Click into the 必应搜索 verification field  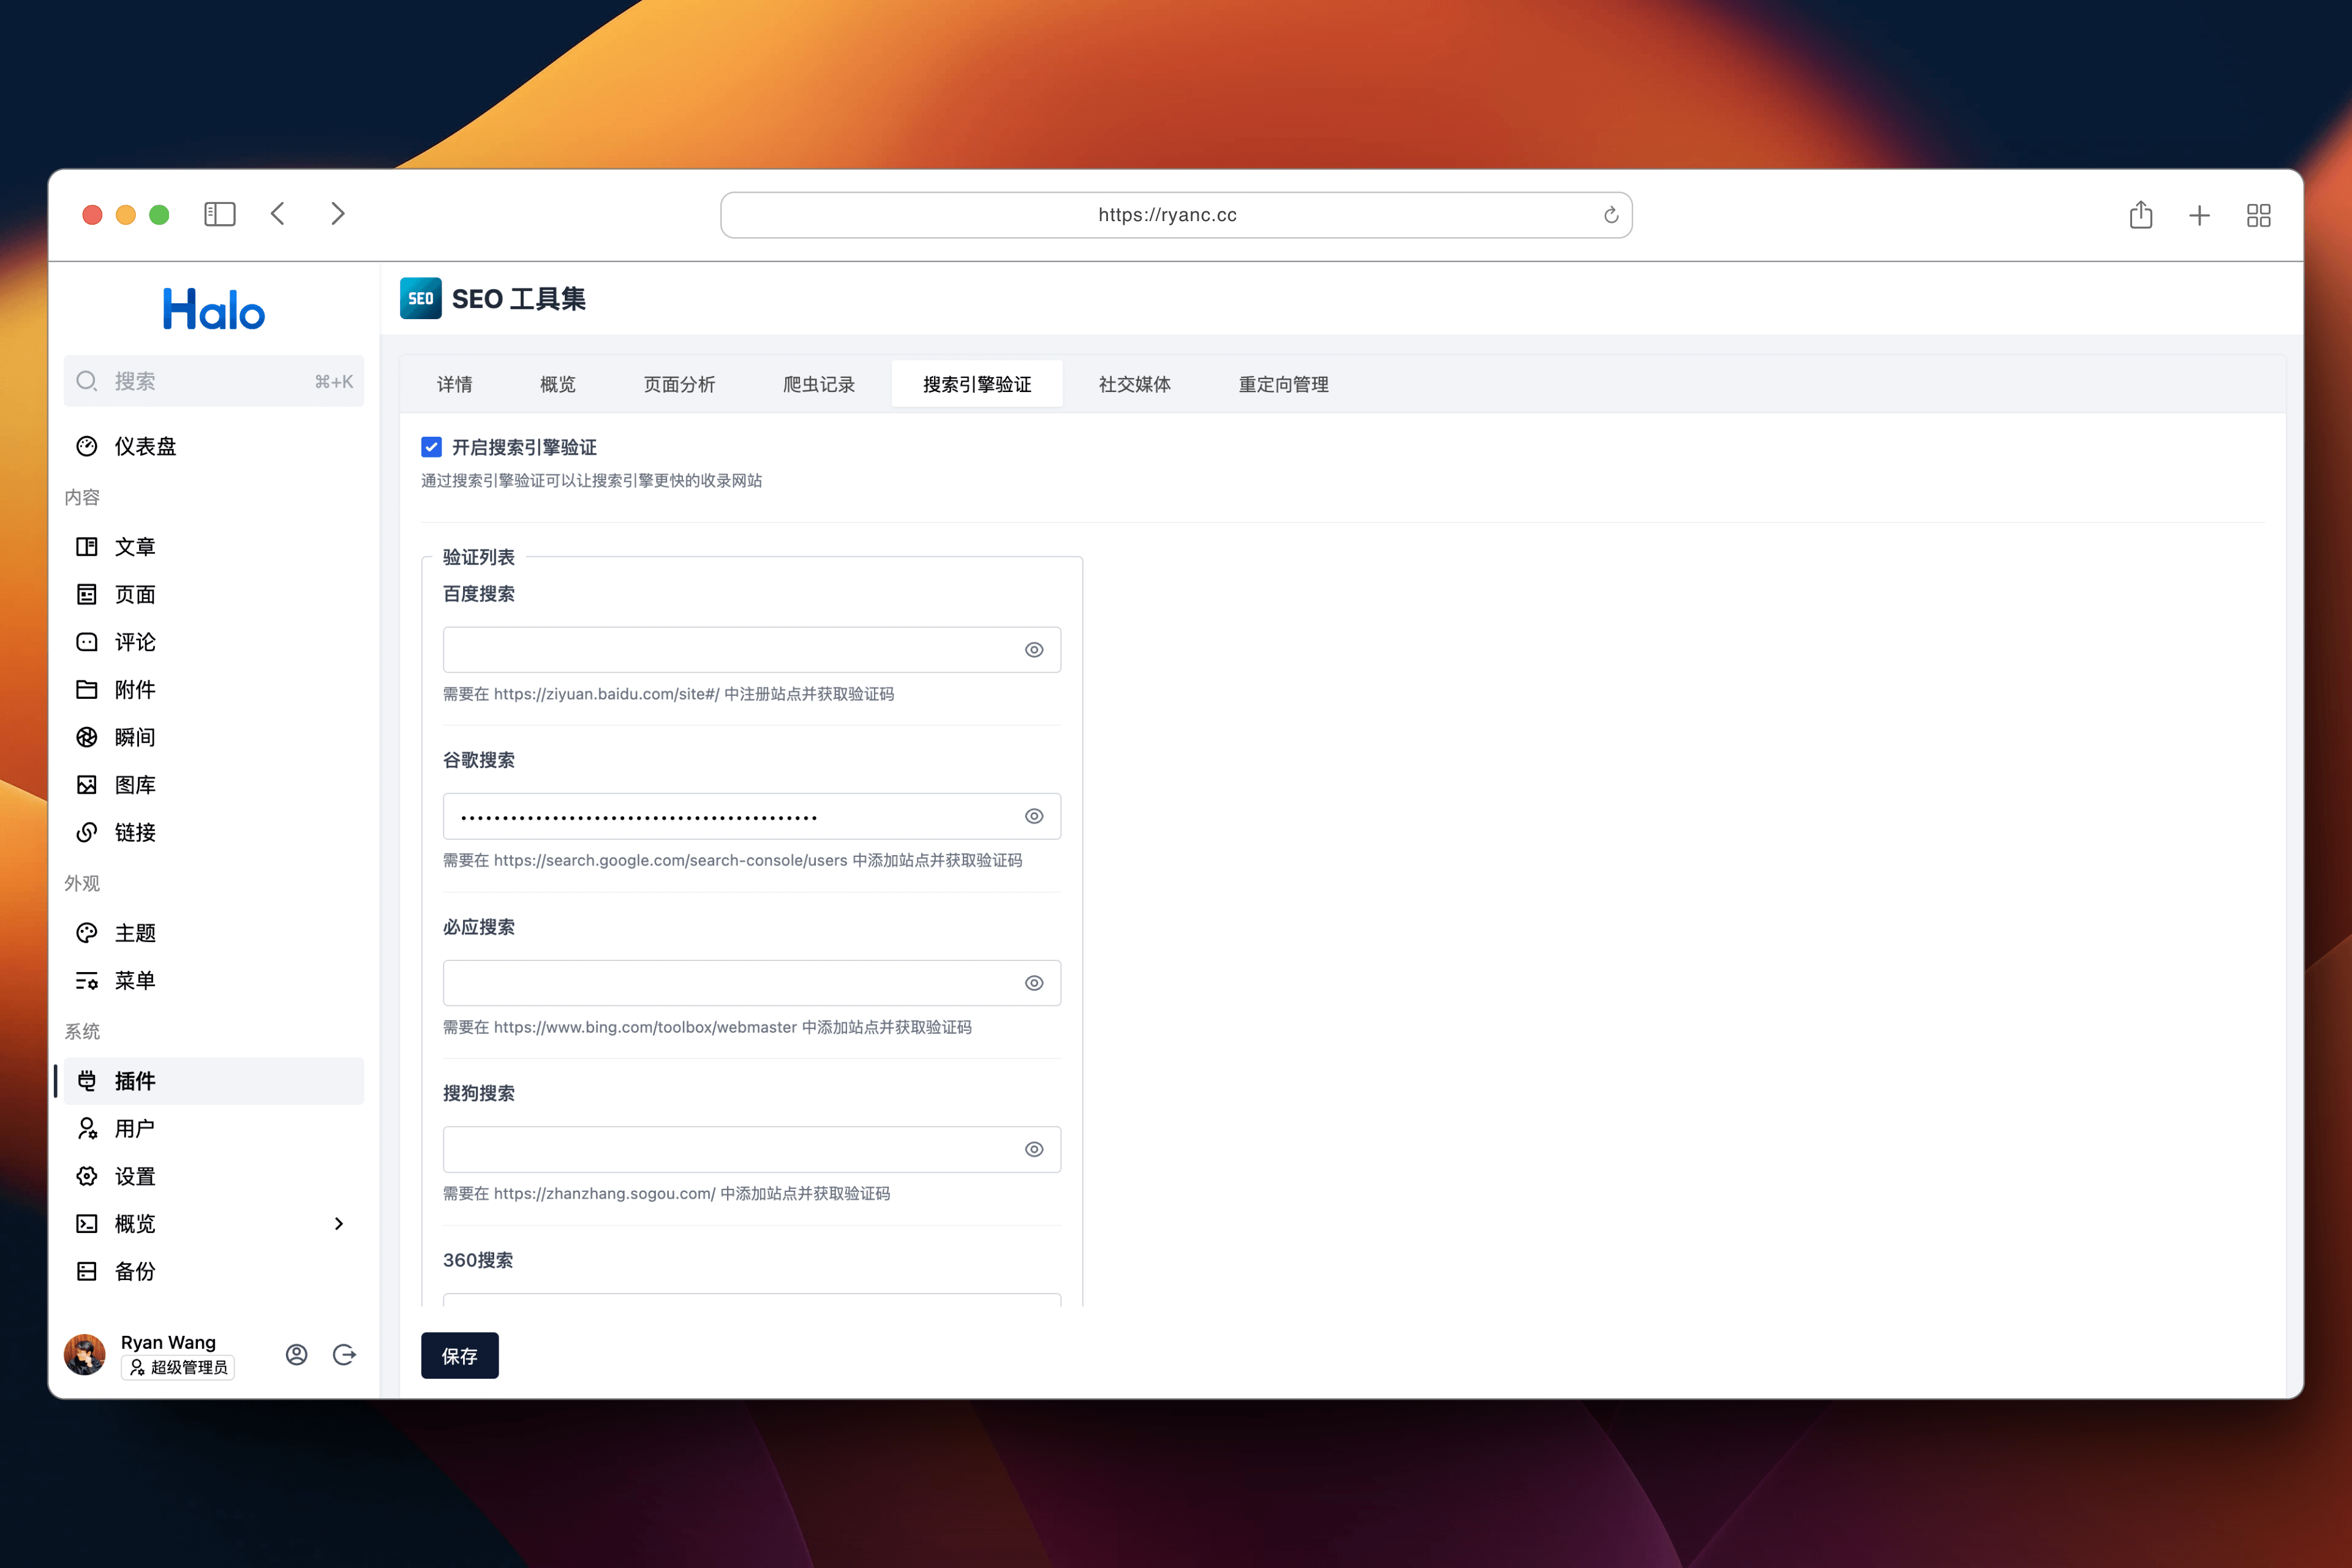click(x=752, y=983)
